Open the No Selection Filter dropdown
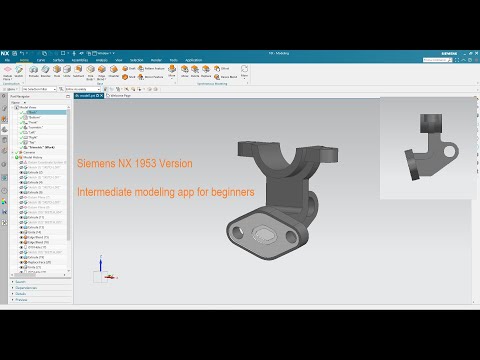Image resolution: width=480 pixels, height=360 pixels. point(39,89)
